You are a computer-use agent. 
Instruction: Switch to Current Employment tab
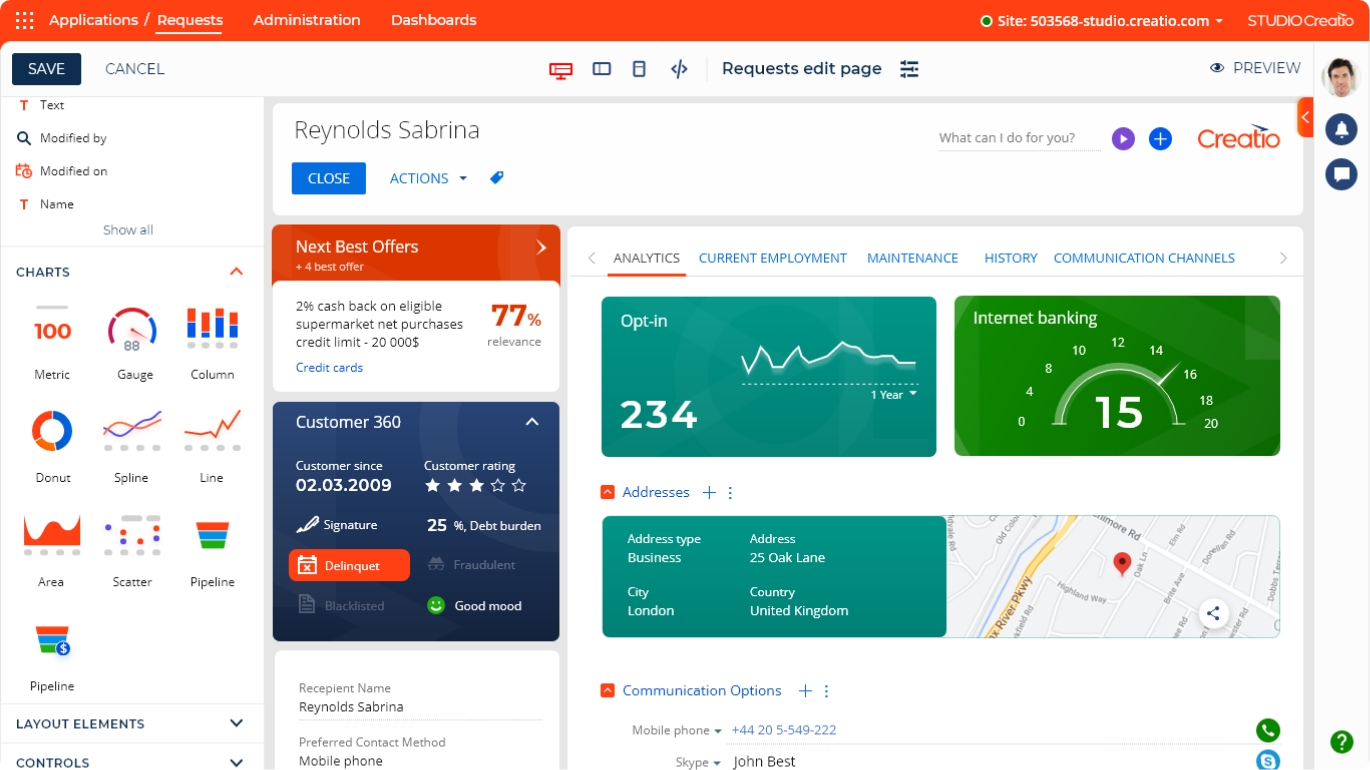pos(772,258)
